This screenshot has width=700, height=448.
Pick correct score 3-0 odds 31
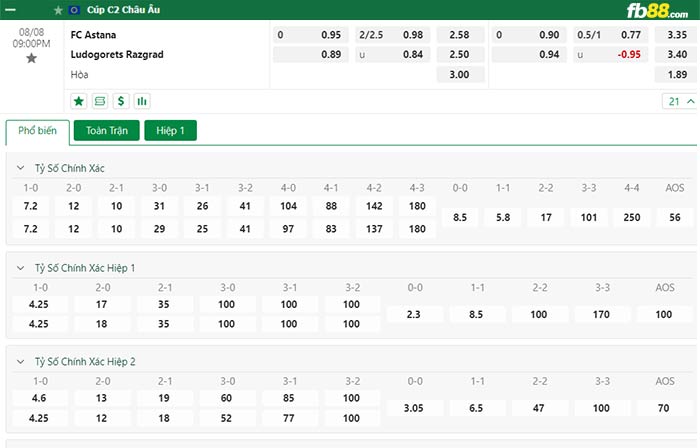159,206
